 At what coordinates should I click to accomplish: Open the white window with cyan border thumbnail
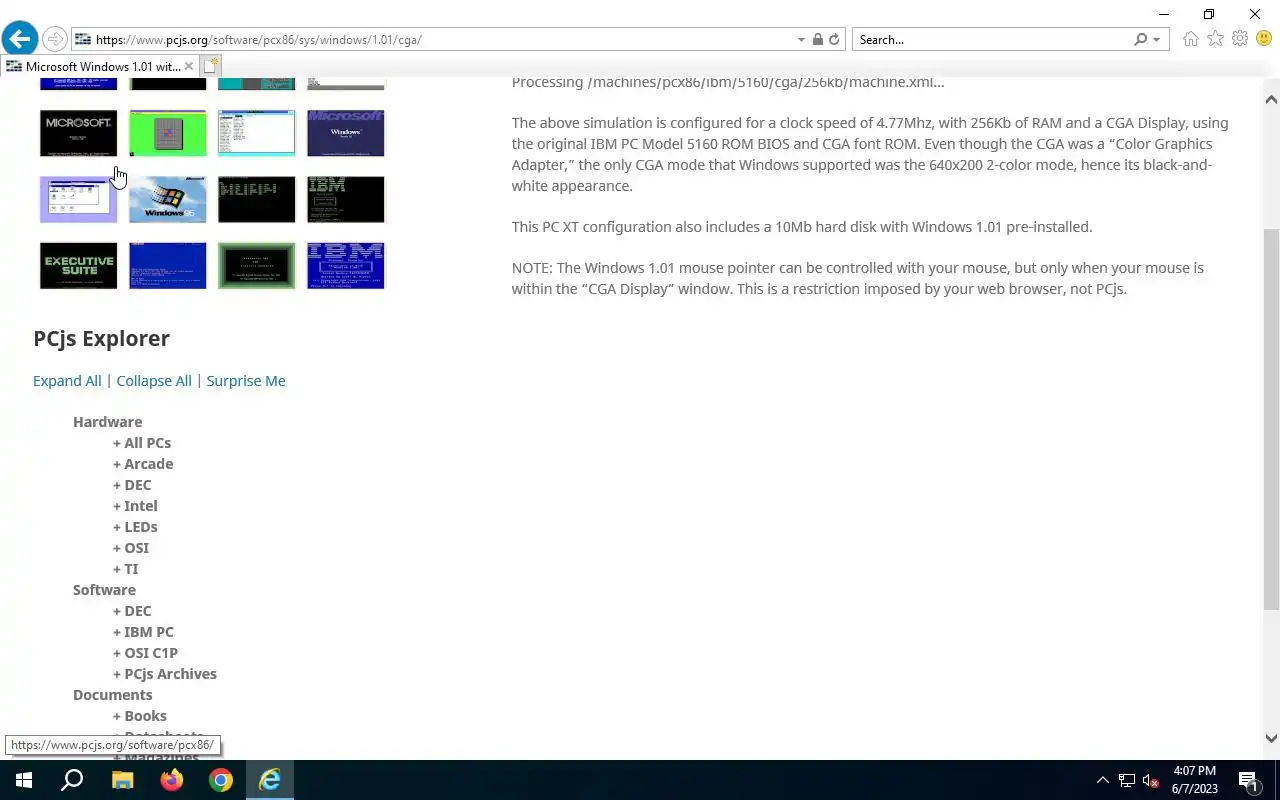(x=256, y=133)
